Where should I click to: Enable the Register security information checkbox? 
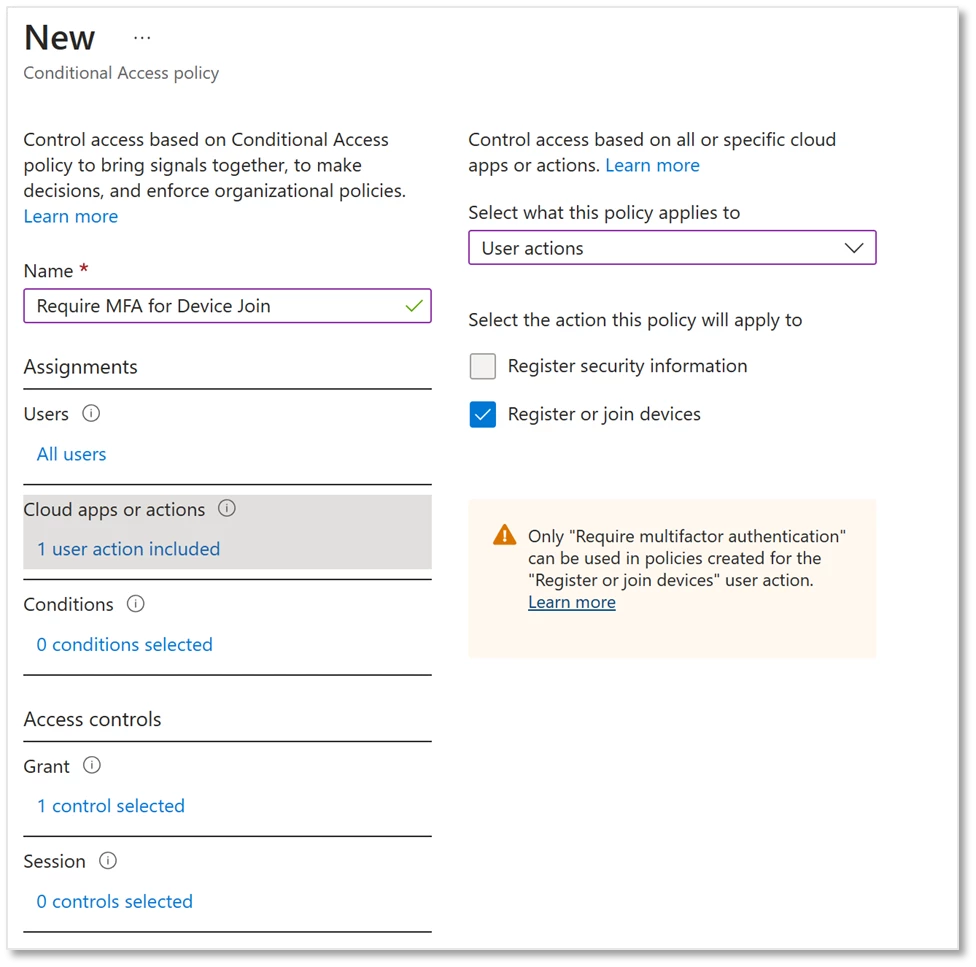click(x=483, y=366)
